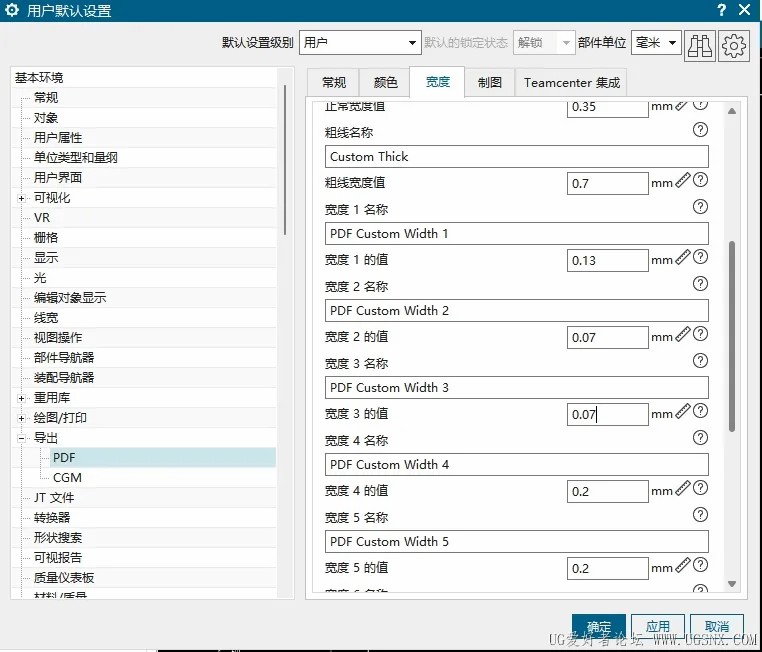Click help icon beside 宽度 5 名称
Screen dimensions: 762x652
coord(700,515)
